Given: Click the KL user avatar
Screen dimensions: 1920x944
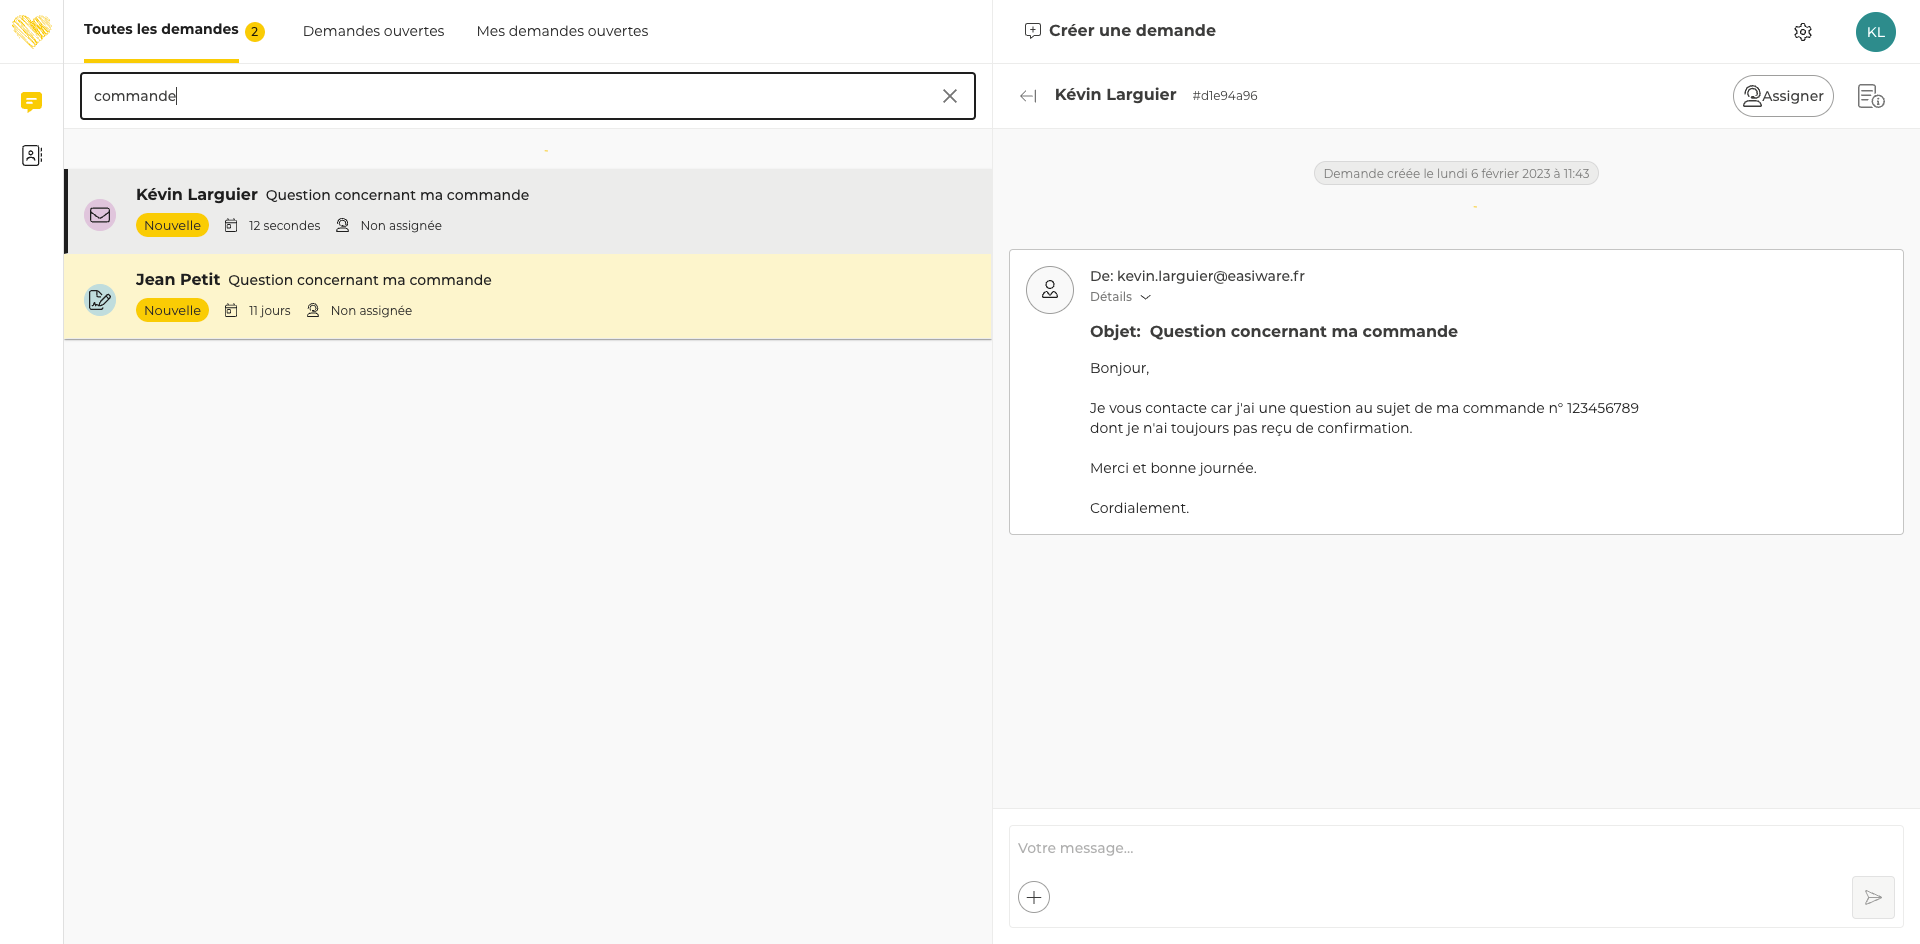Looking at the screenshot, I should tap(1875, 32).
